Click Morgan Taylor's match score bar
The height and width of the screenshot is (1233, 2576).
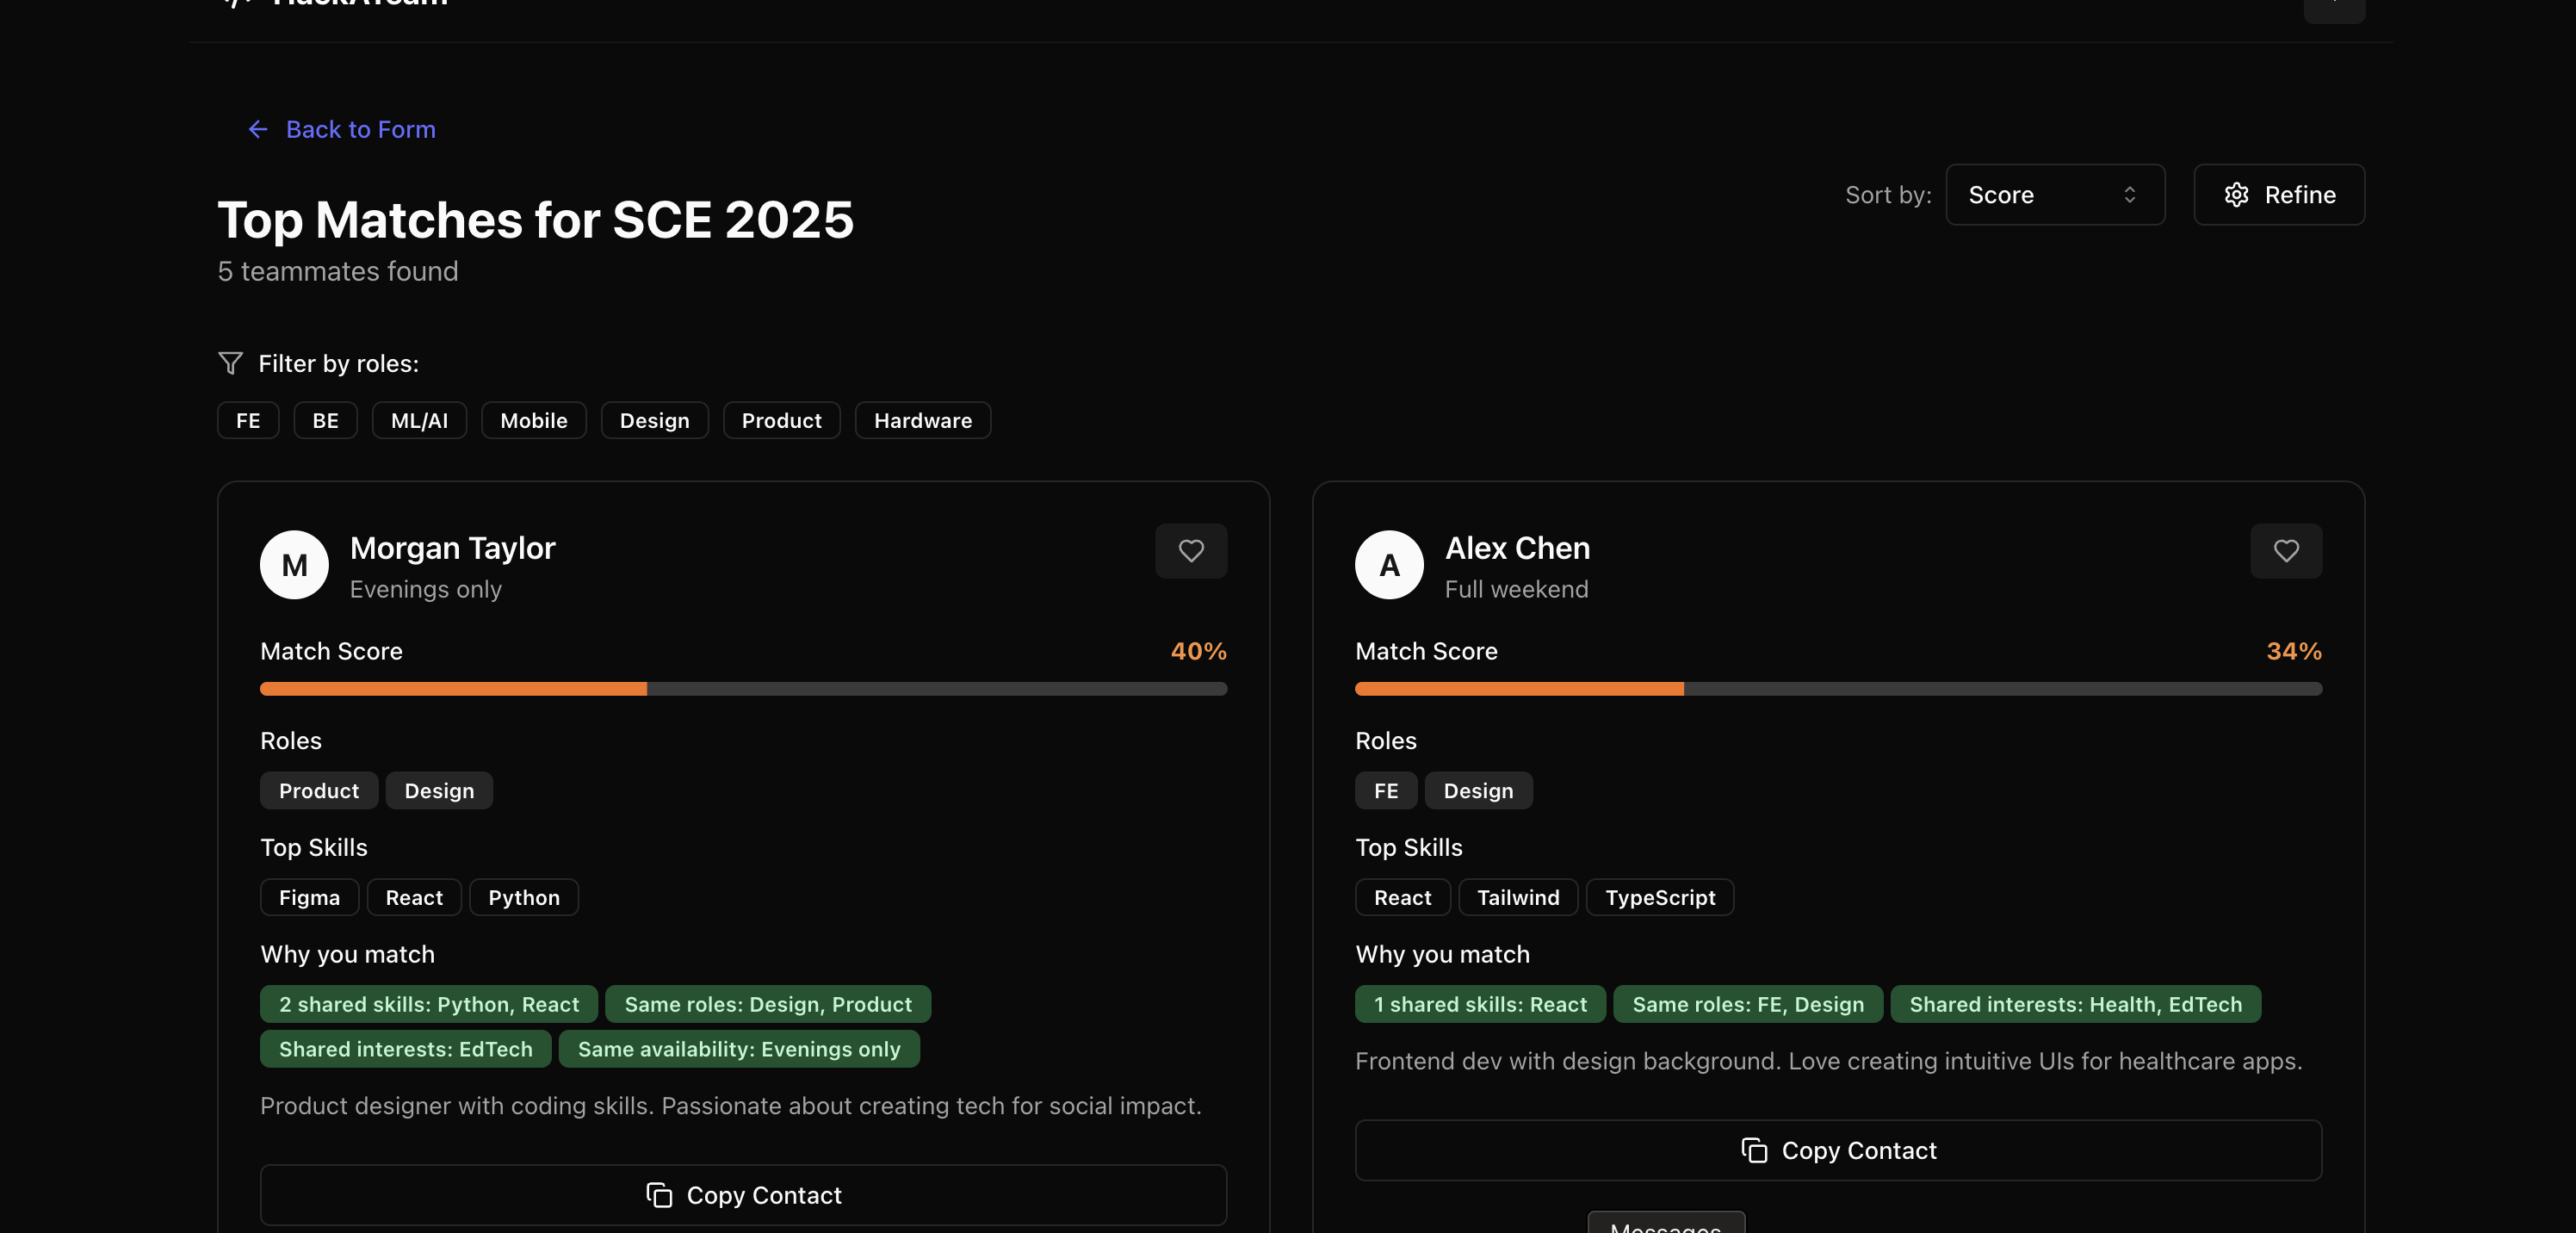coord(743,689)
